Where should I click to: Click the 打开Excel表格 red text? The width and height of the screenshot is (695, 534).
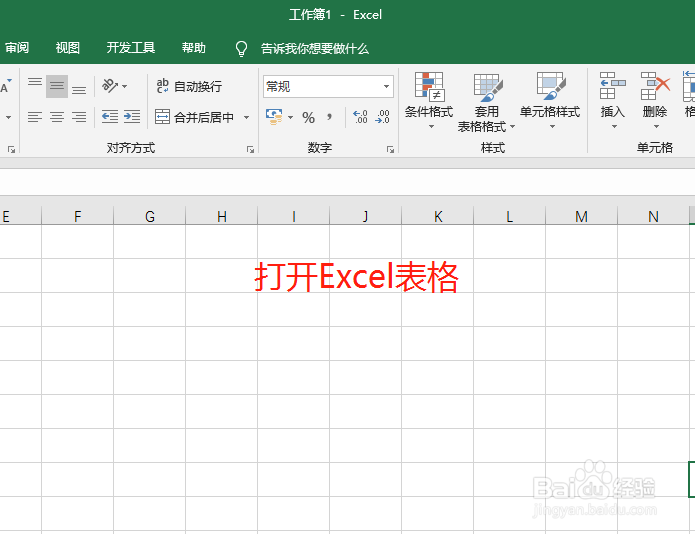356,277
